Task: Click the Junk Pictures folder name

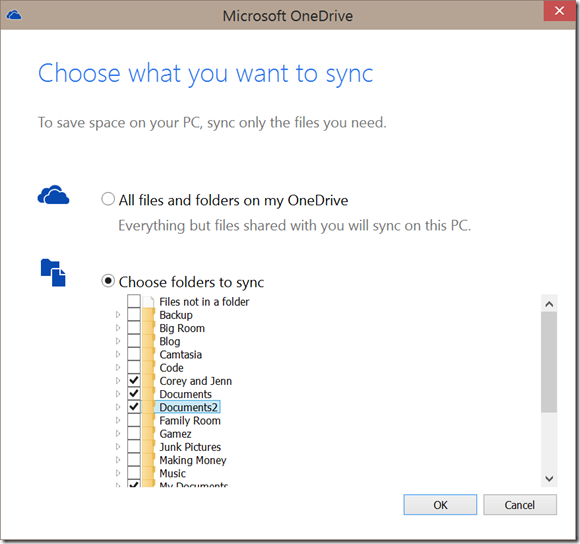Action: point(190,447)
